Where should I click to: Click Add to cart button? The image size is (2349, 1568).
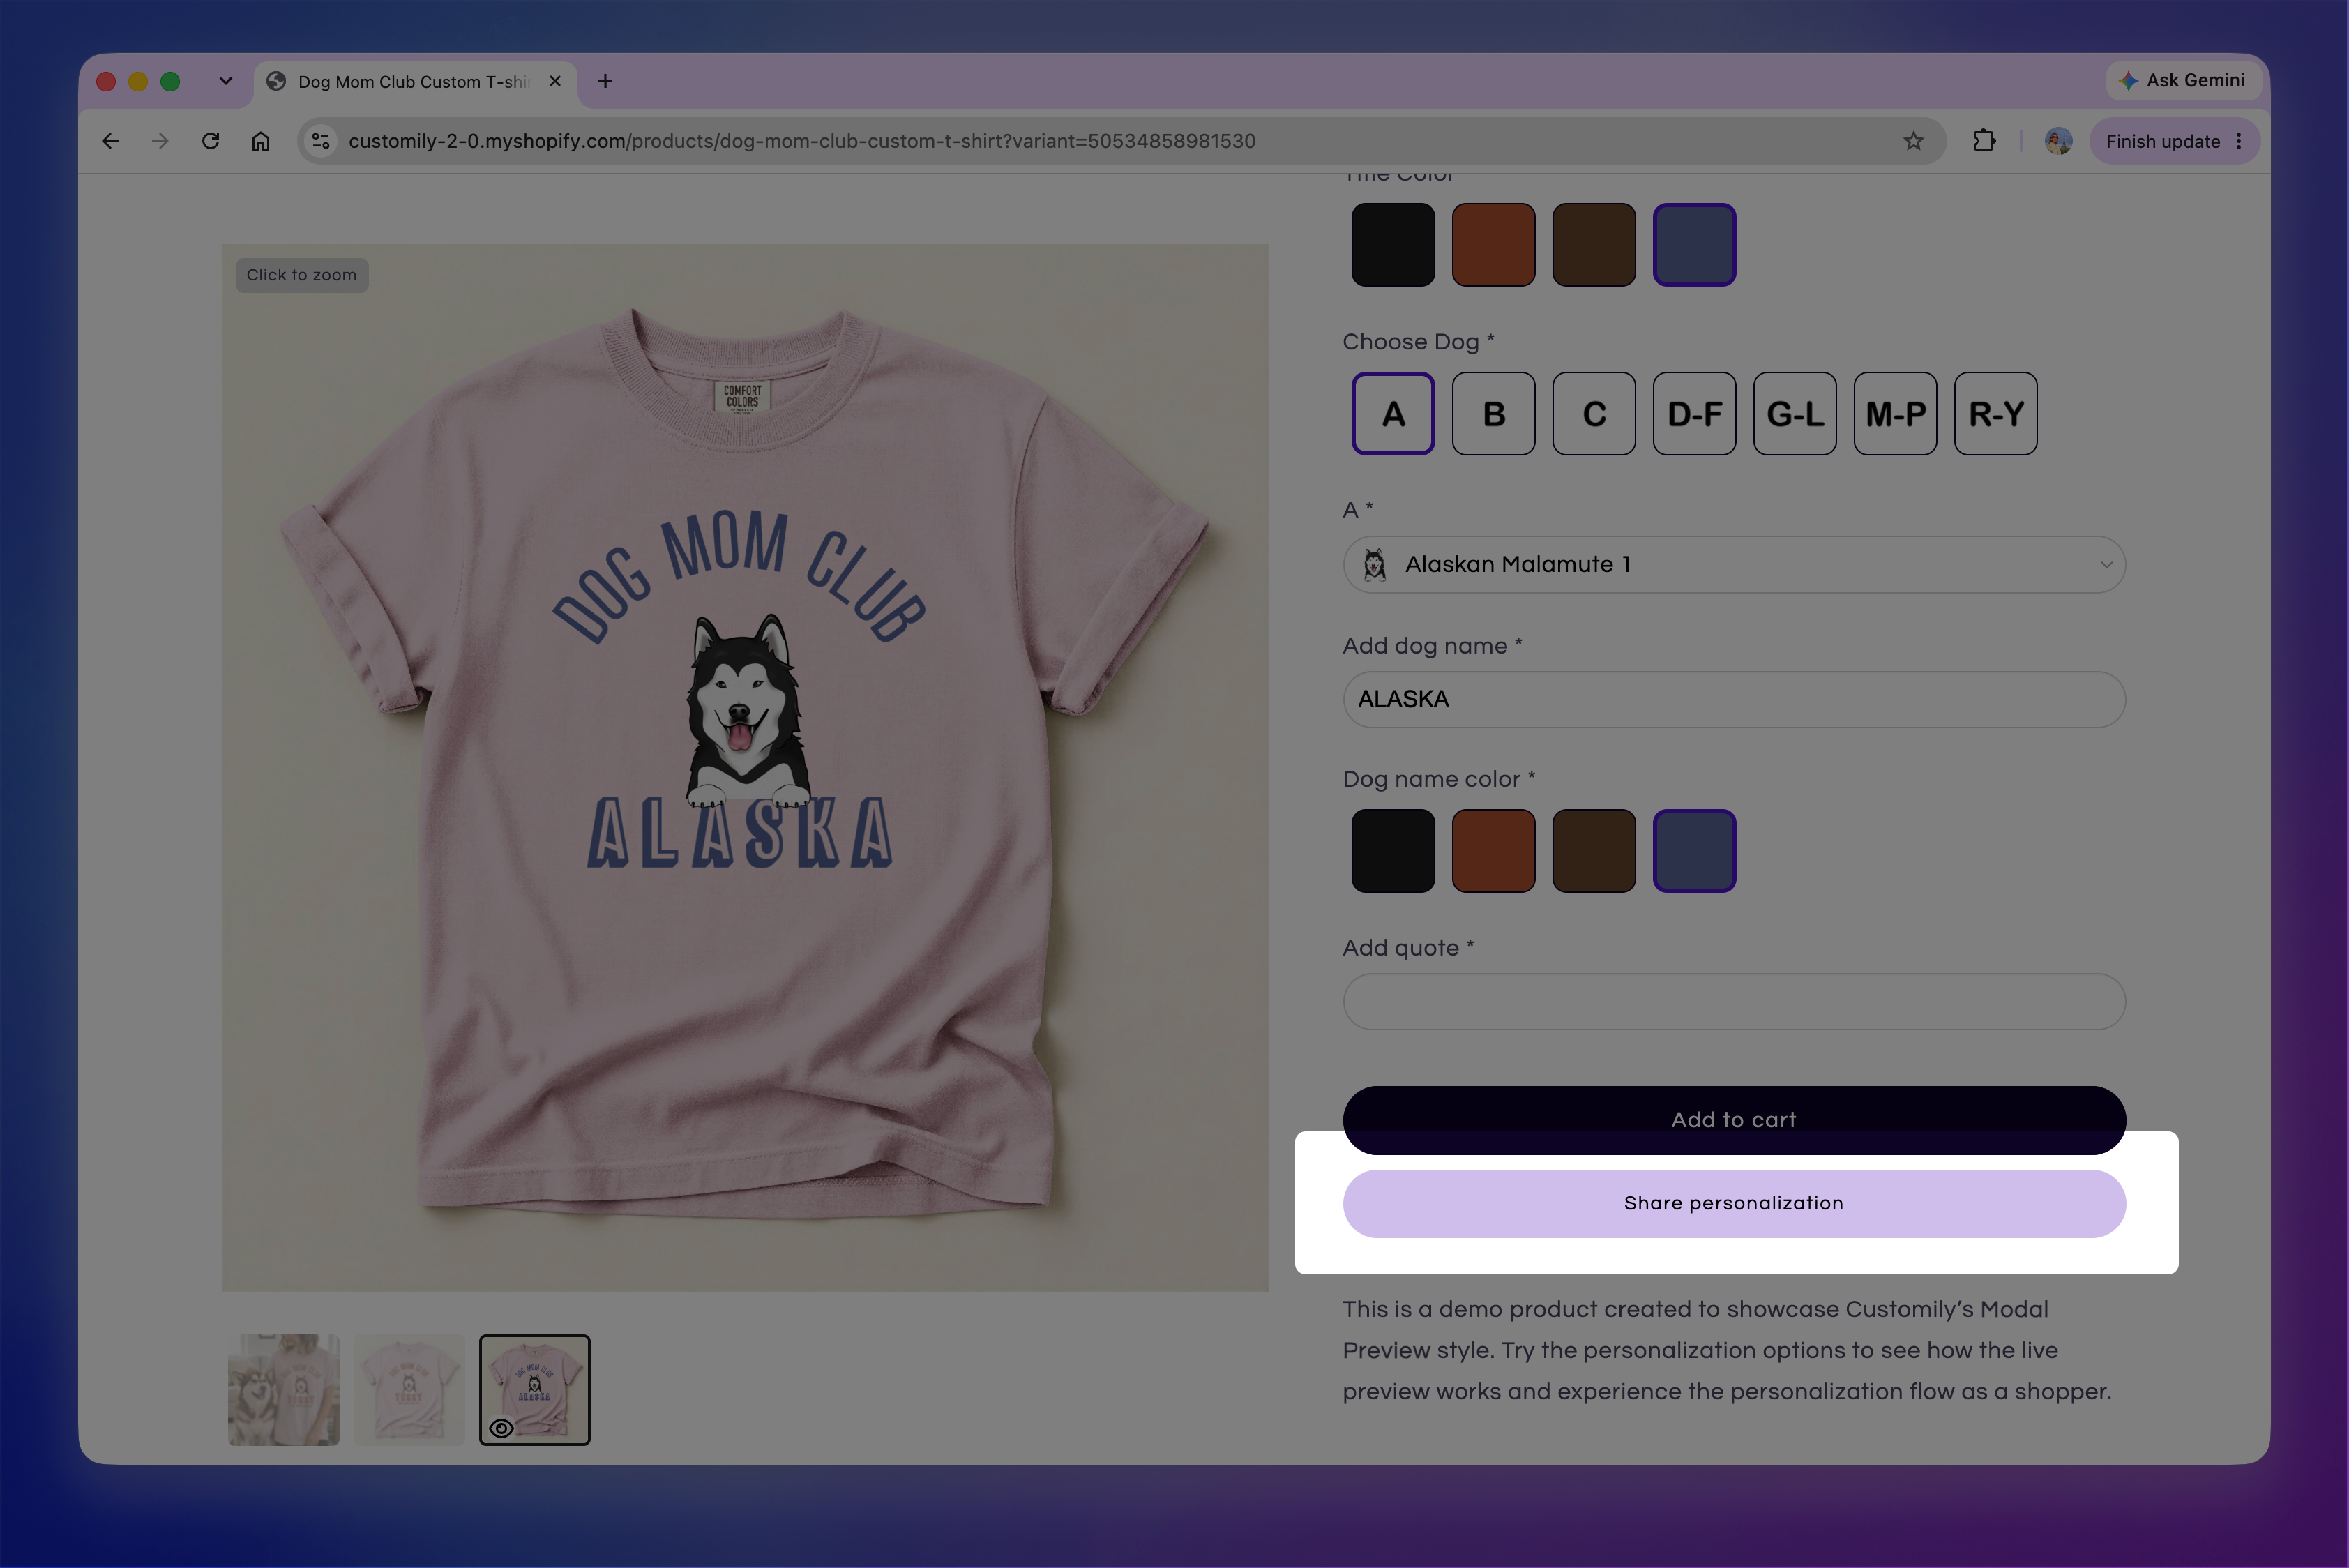click(x=1734, y=1120)
